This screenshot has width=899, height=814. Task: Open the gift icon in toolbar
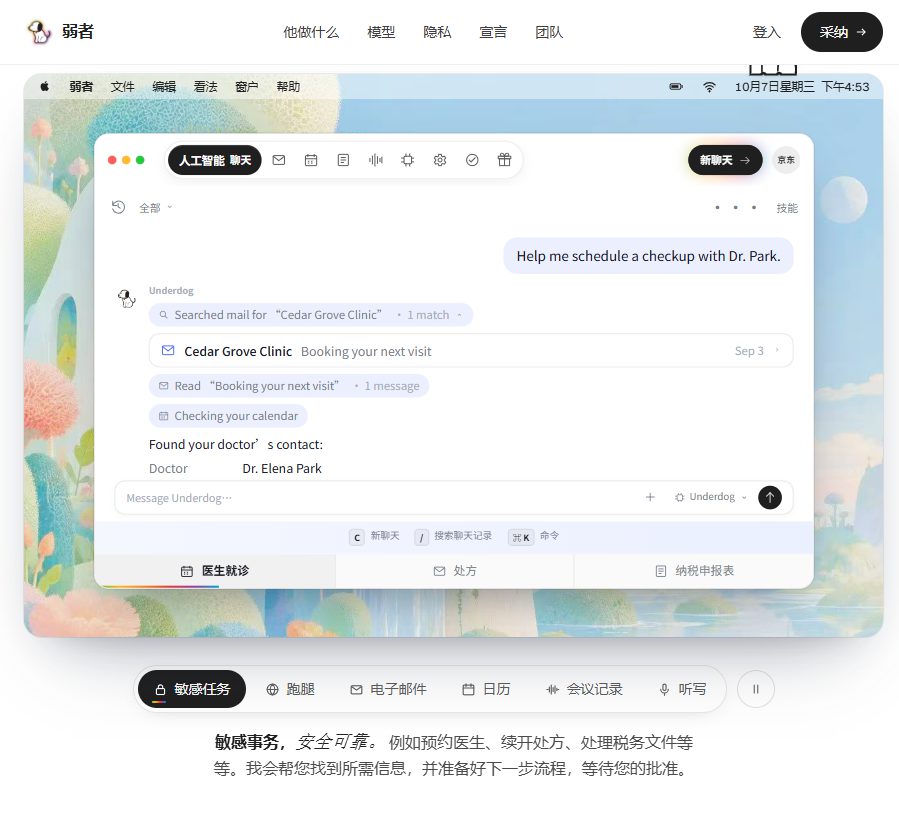pos(504,160)
